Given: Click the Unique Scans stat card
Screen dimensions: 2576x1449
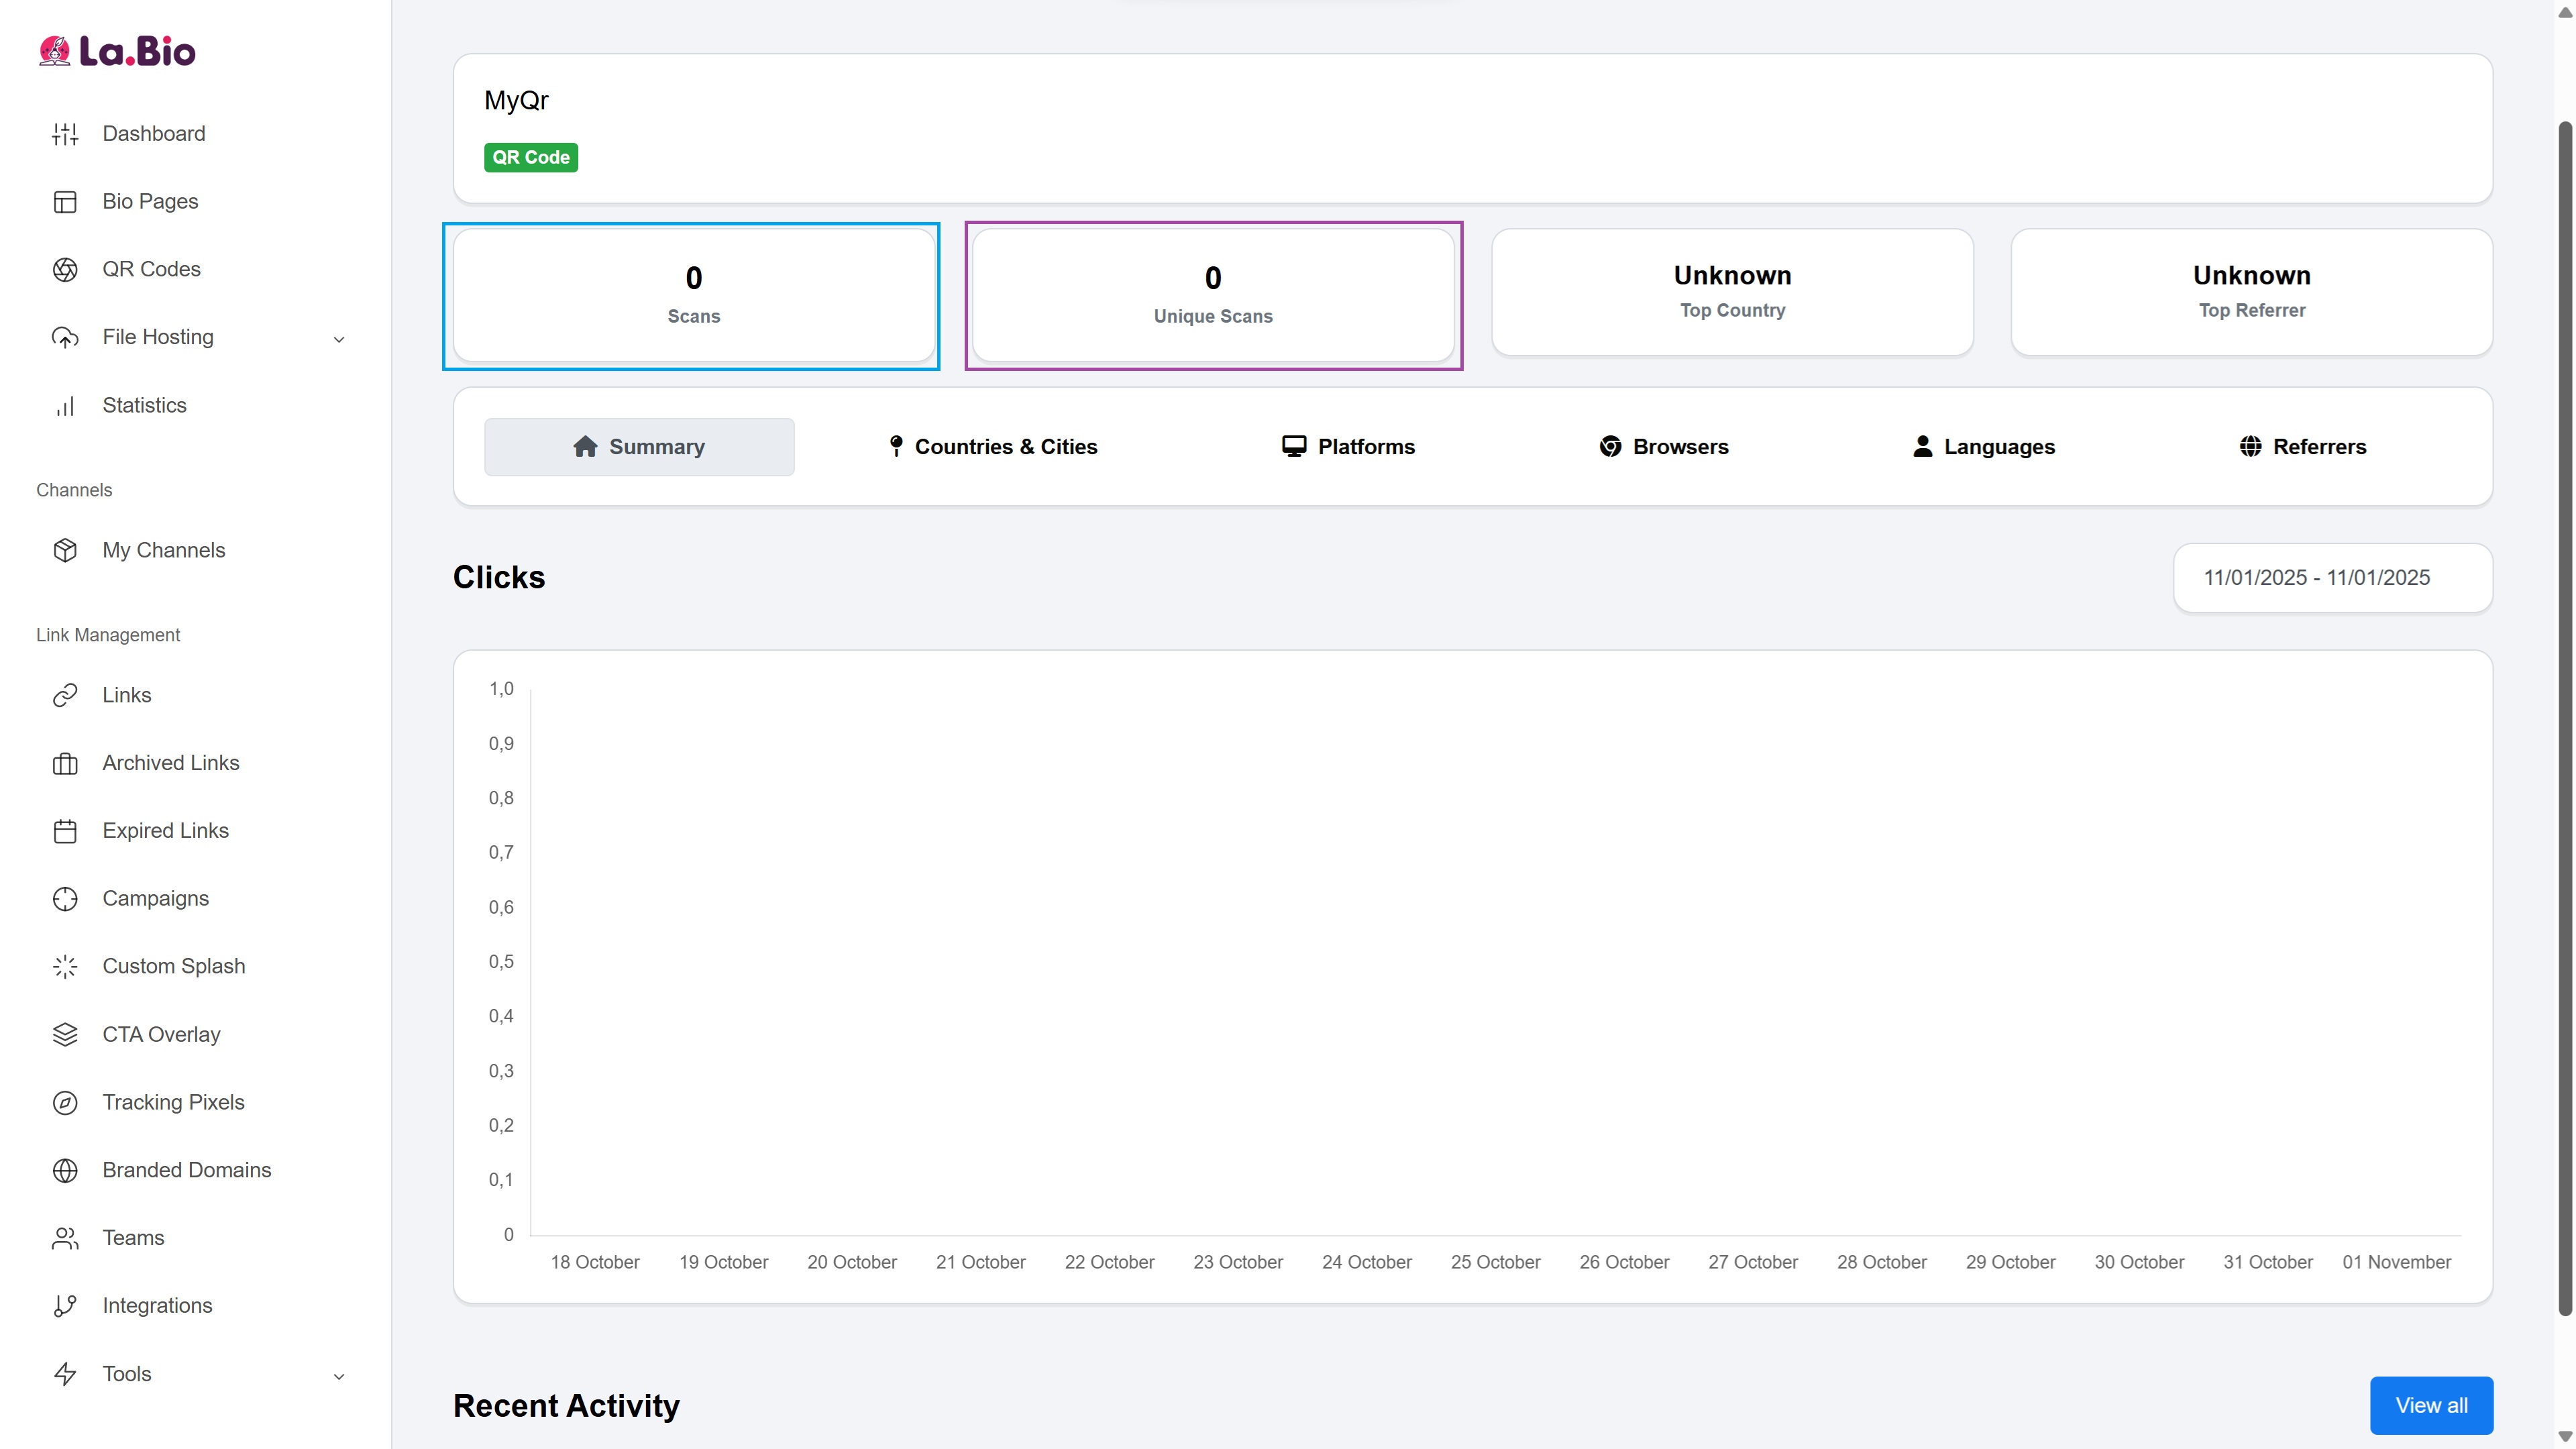Looking at the screenshot, I should 1212,295.
